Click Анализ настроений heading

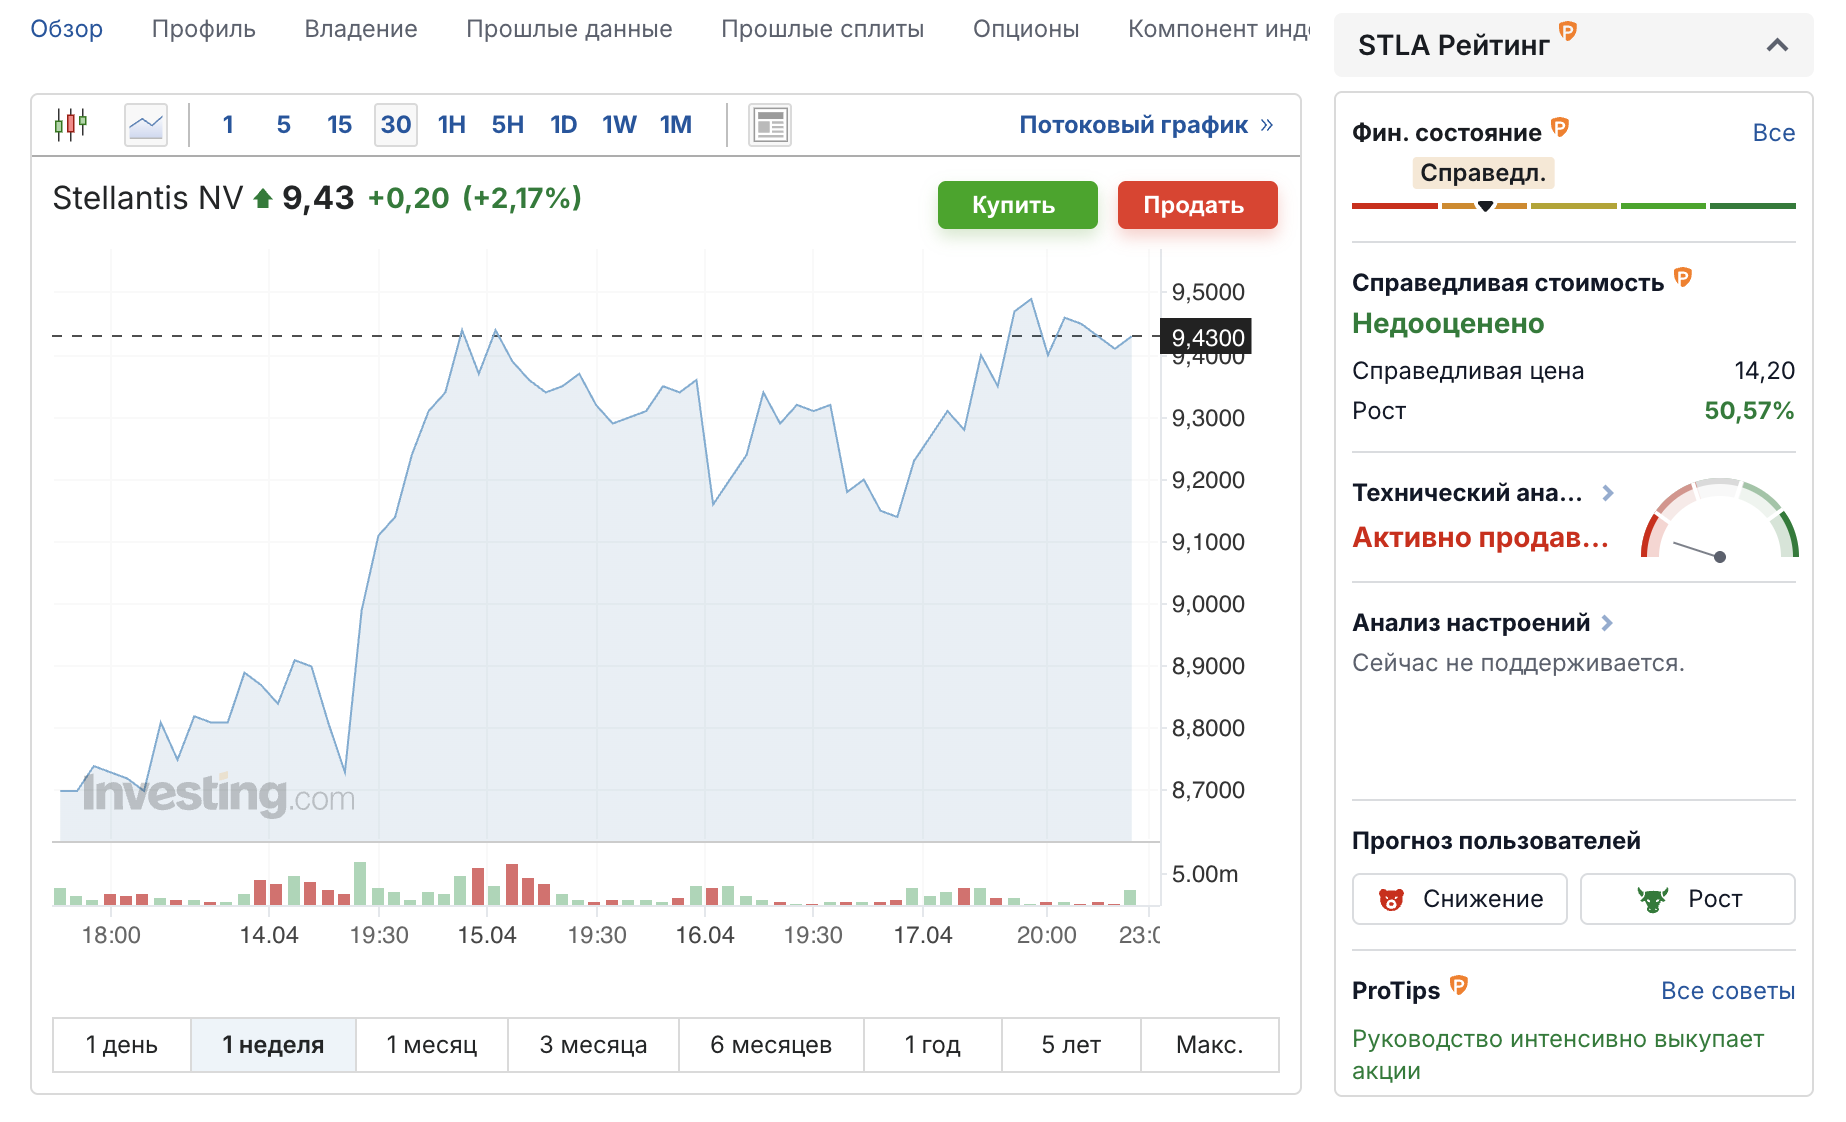[1471, 623]
